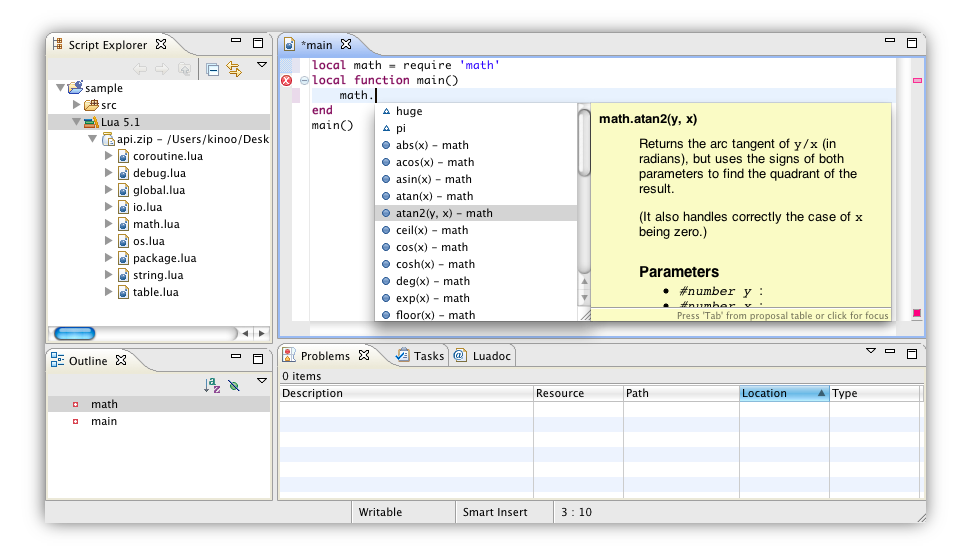Click the Up level icon in Script Explorer
This screenshot has height=554, width=970.
(x=184, y=69)
